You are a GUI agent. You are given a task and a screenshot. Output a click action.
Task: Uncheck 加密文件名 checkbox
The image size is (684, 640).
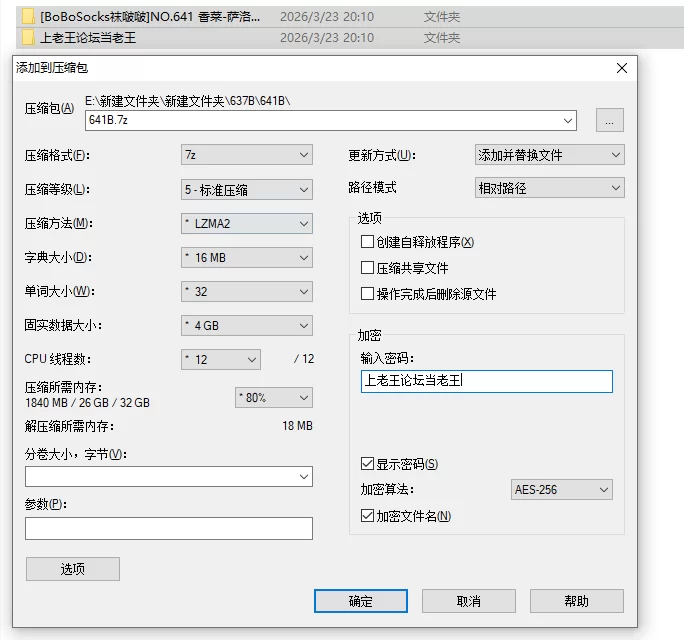point(367,516)
